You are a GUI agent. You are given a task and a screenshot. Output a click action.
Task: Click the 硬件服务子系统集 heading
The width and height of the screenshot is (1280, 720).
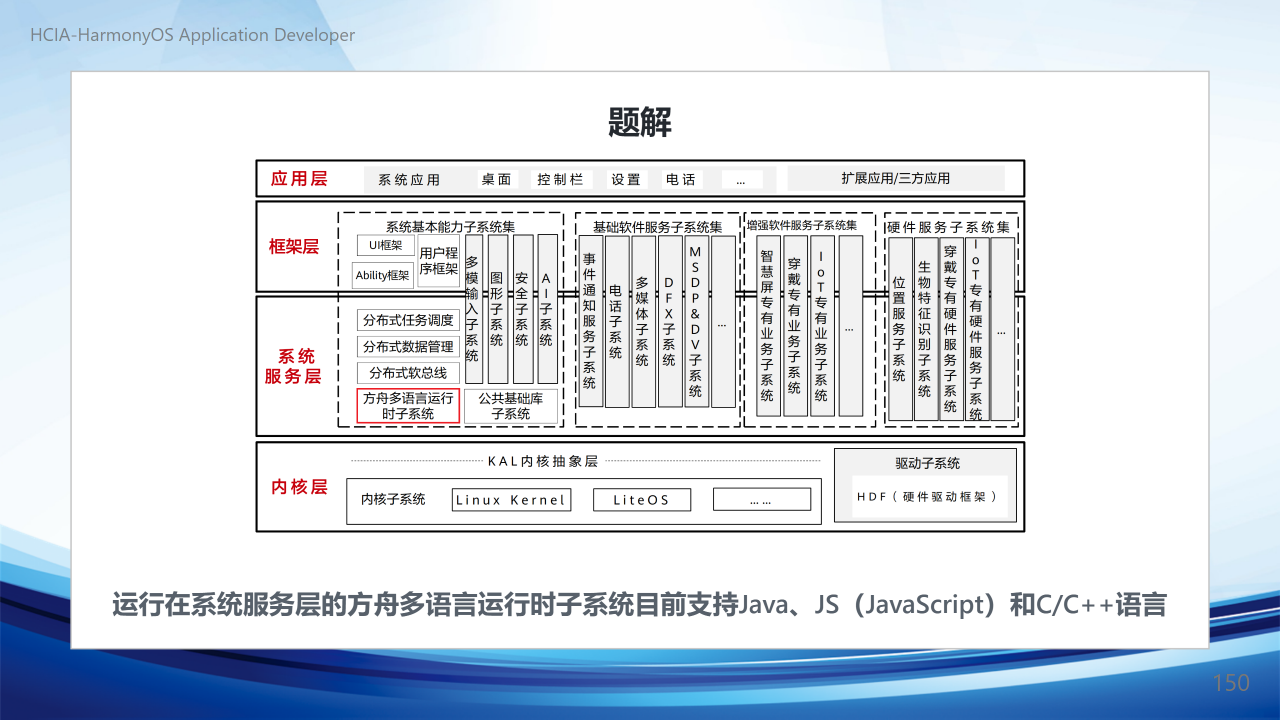pos(949,227)
